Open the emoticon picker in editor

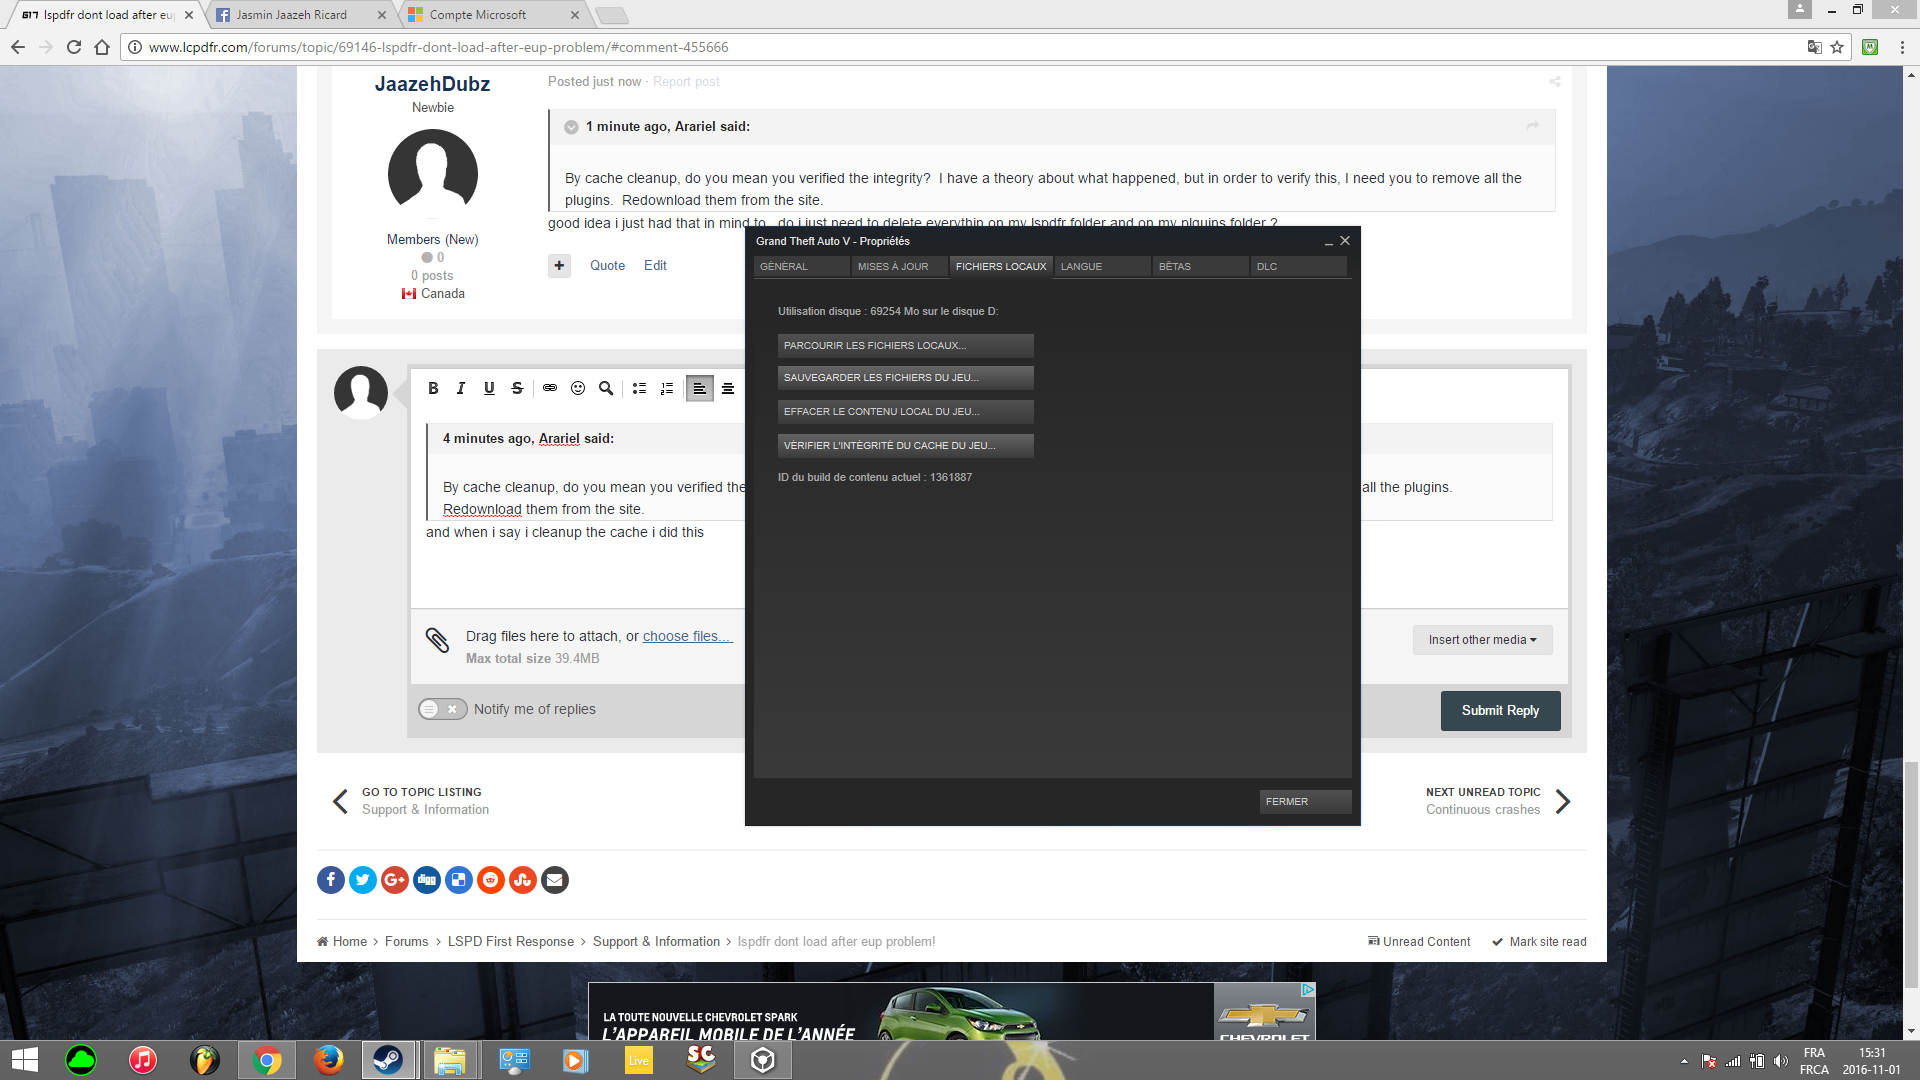tap(578, 388)
